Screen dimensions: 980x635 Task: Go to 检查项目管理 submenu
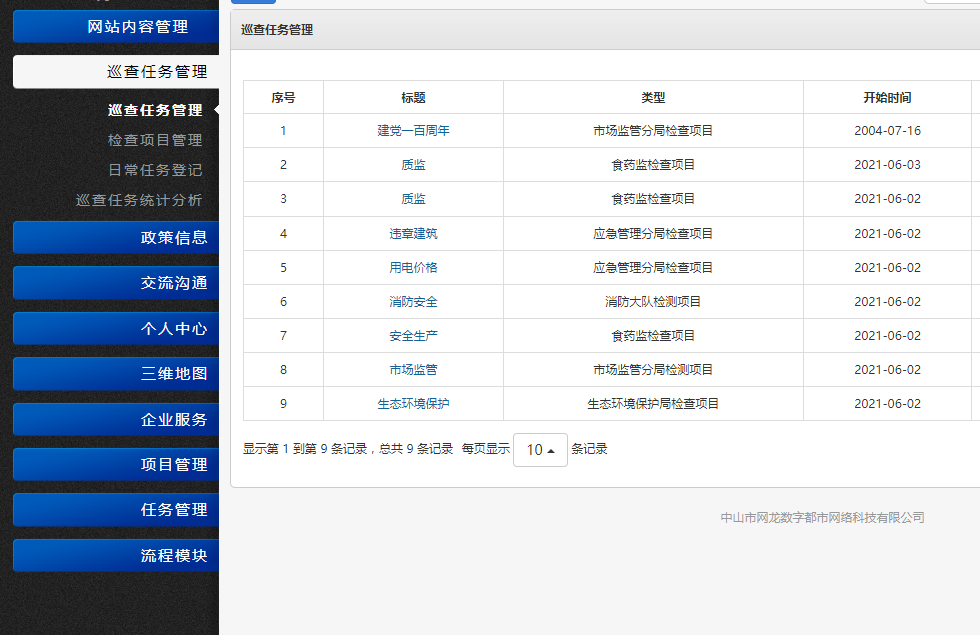155,140
